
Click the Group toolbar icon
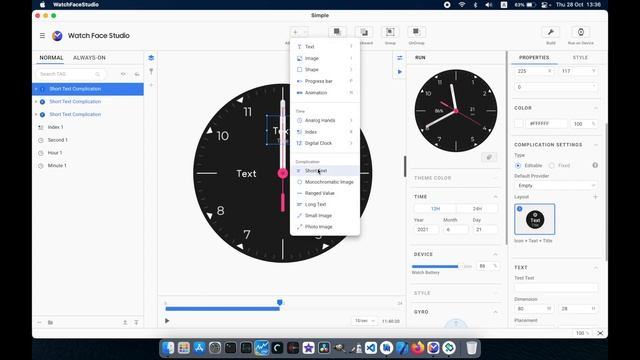(x=390, y=32)
